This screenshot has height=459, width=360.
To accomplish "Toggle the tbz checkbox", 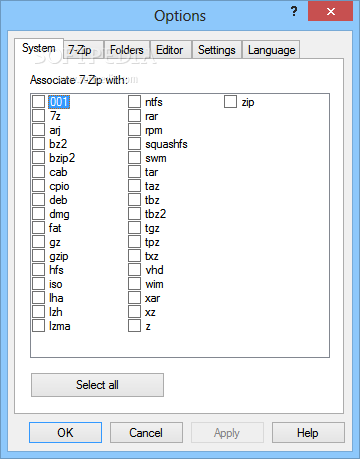I will [x=134, y=200].
